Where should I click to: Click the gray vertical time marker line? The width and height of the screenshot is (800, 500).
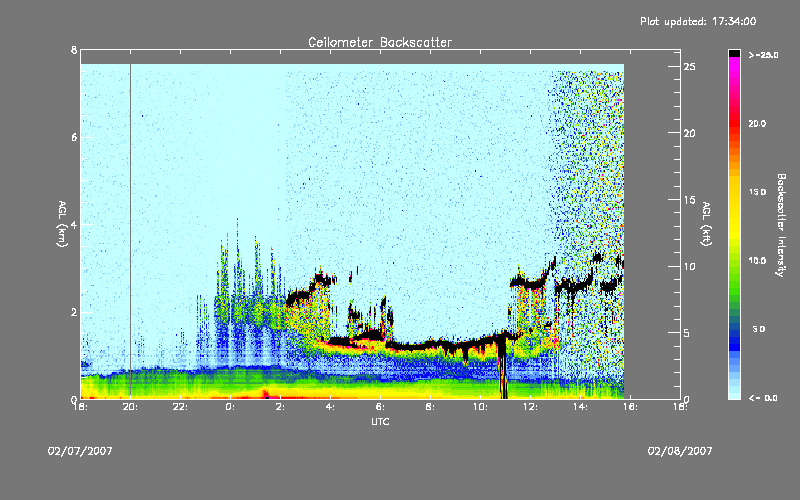131,231
